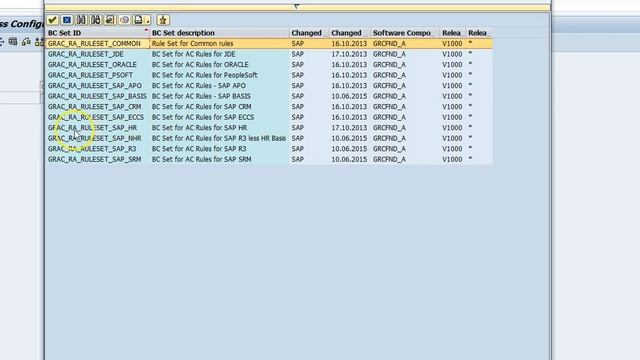Cancel the dialog with the blue X icon
This screenshot has height=360, width=640.
click(x=67, y=20)
